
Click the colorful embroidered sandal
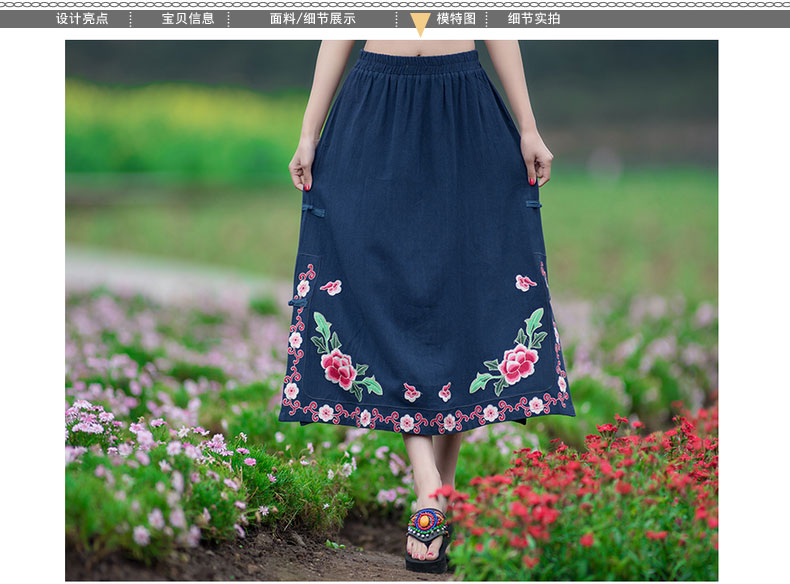(x=427, y=524)
